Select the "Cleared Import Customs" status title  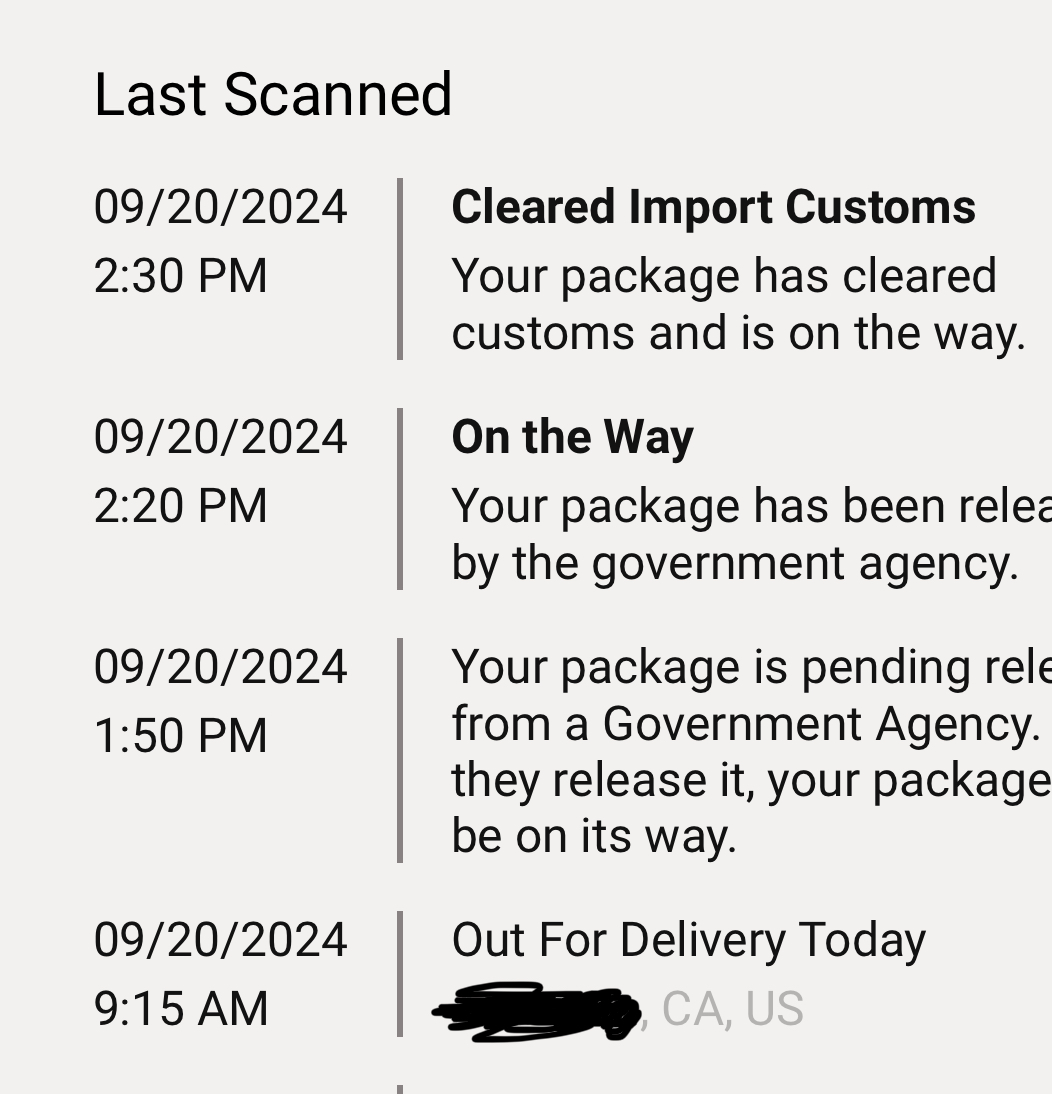pyautogui.click(x=713, y=207)
